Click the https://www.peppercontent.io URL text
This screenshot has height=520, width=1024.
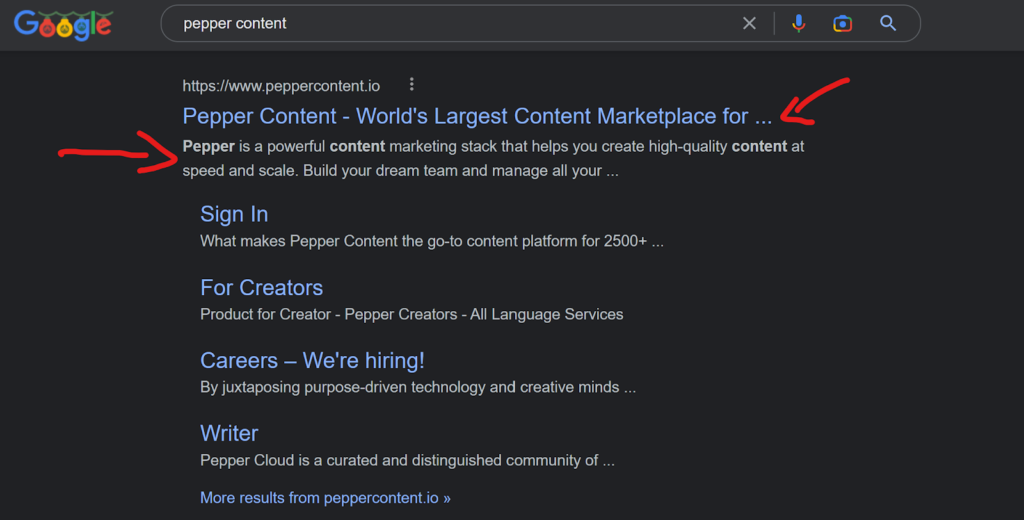coord(281,86)
